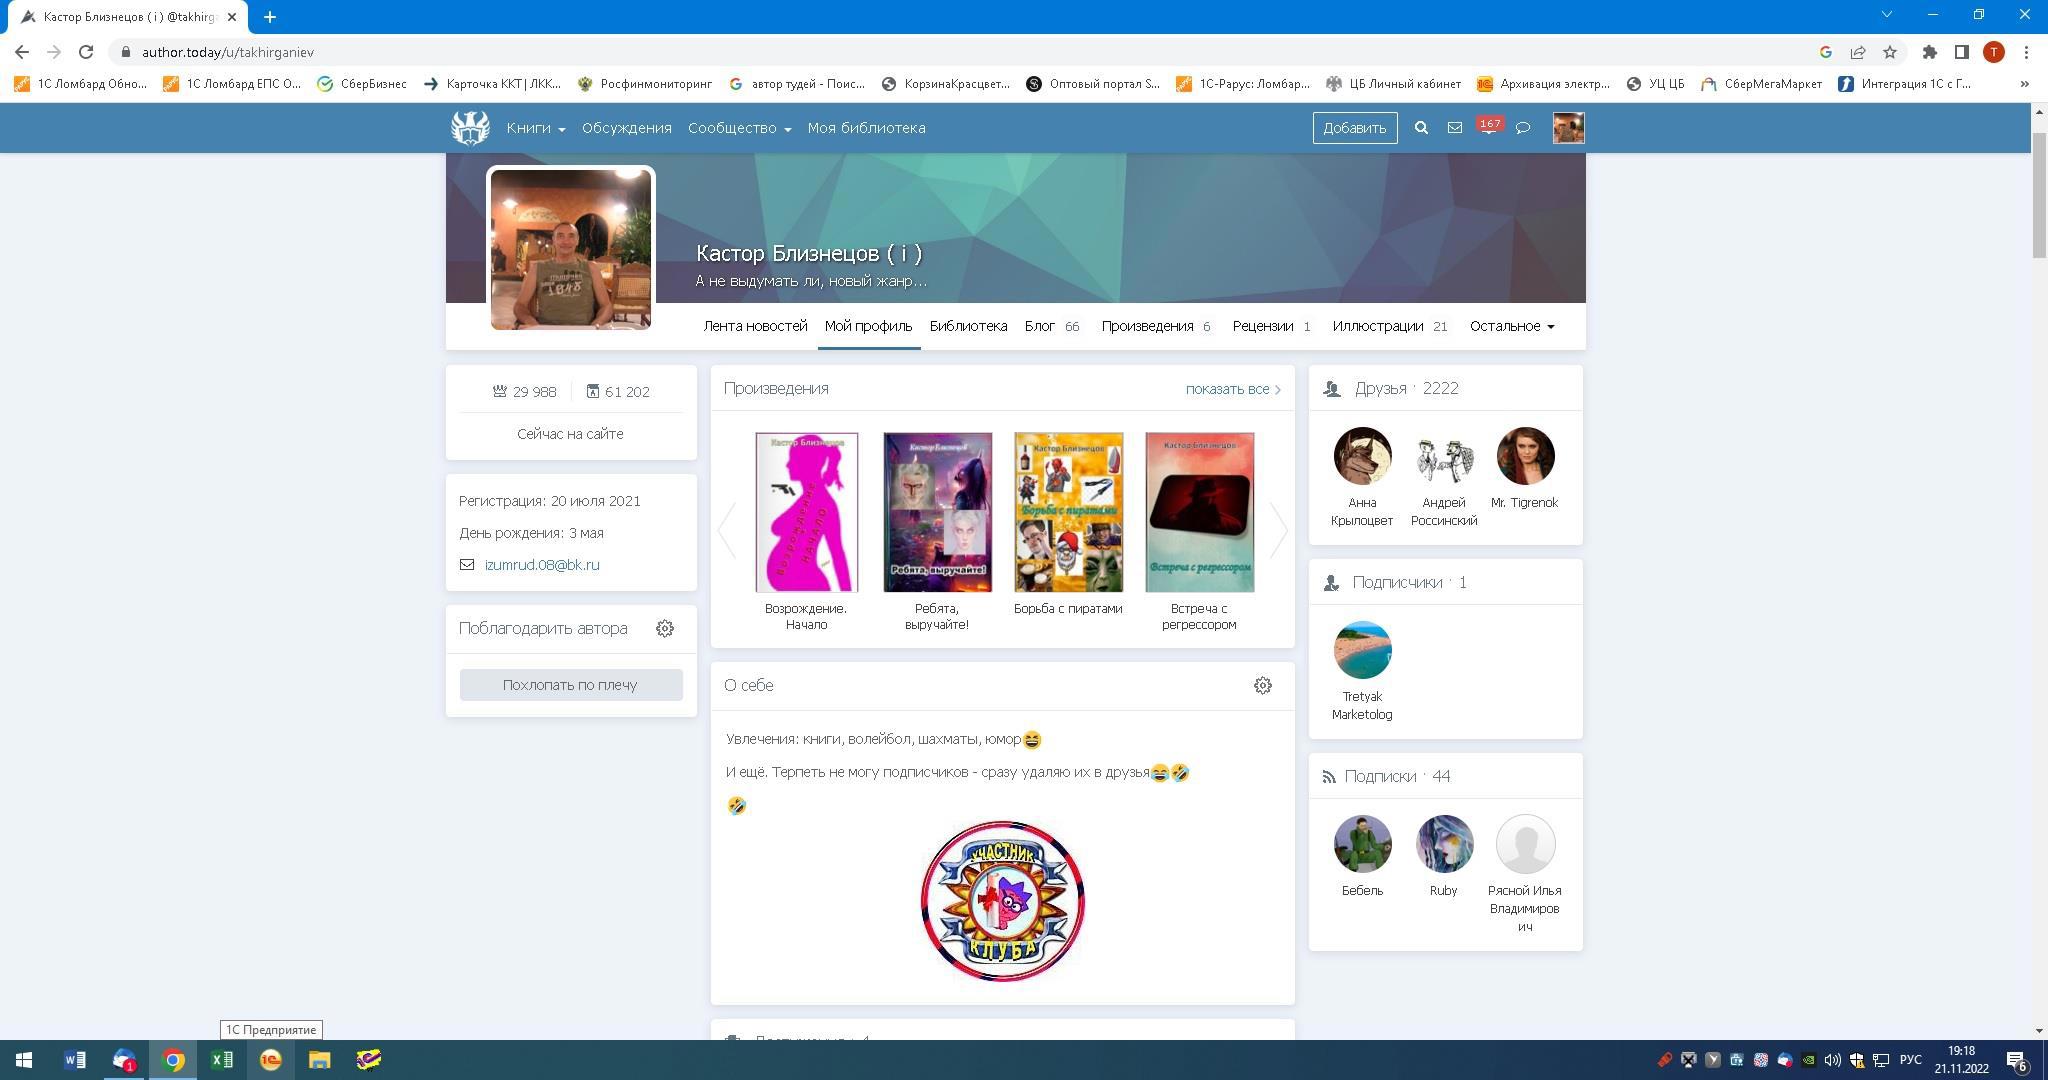Expand the 'Остальное' profile dropdown
This screenshot has width=2048, height=1080.
click(x=1511, y=326)
